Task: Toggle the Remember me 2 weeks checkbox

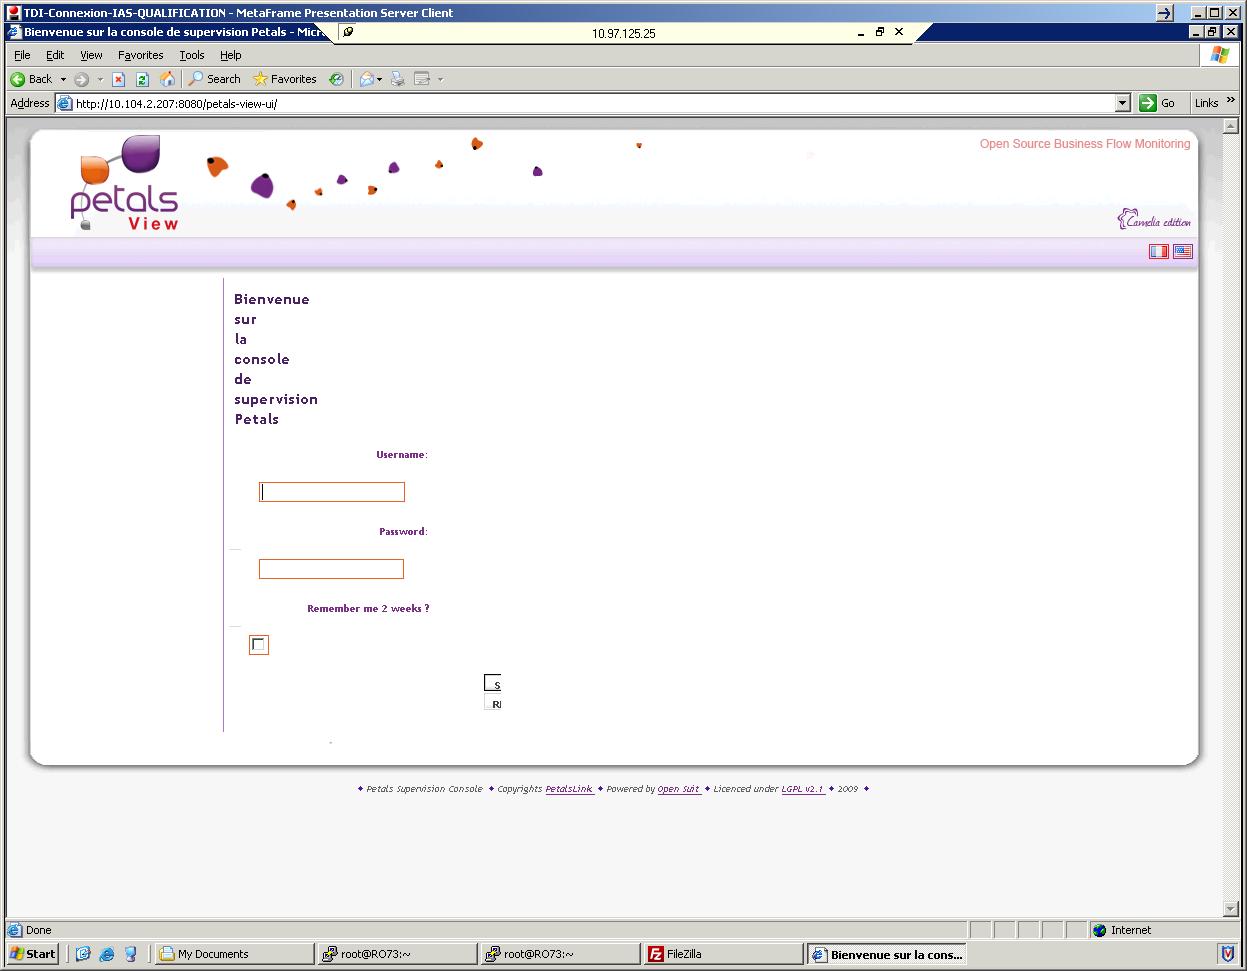Action: (x=259, y=645)
